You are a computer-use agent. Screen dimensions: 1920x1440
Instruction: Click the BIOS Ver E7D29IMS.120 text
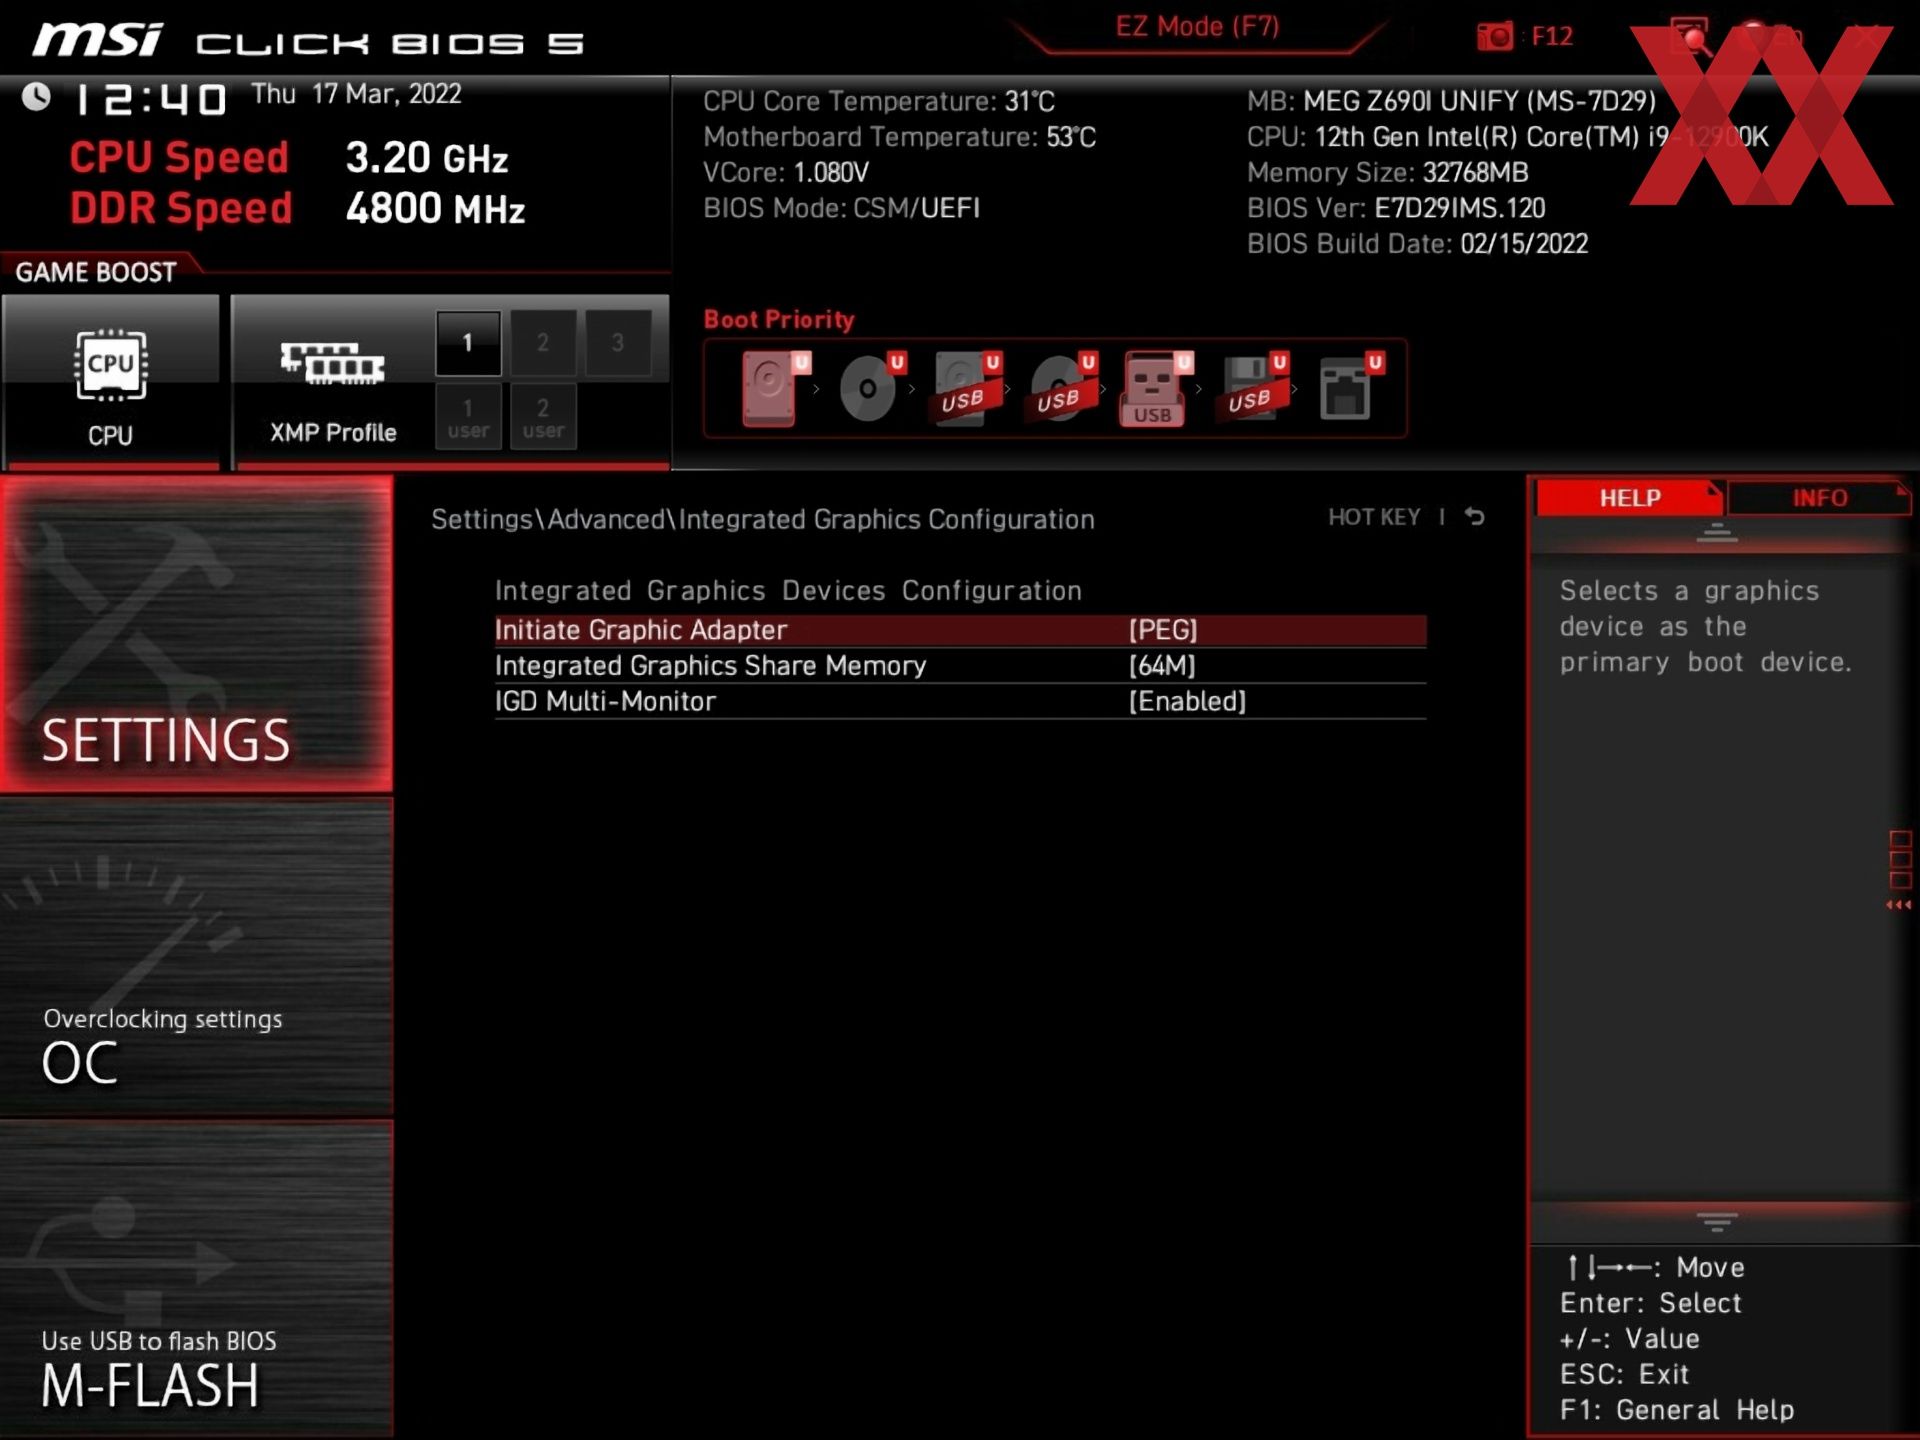coord(1396,209)
